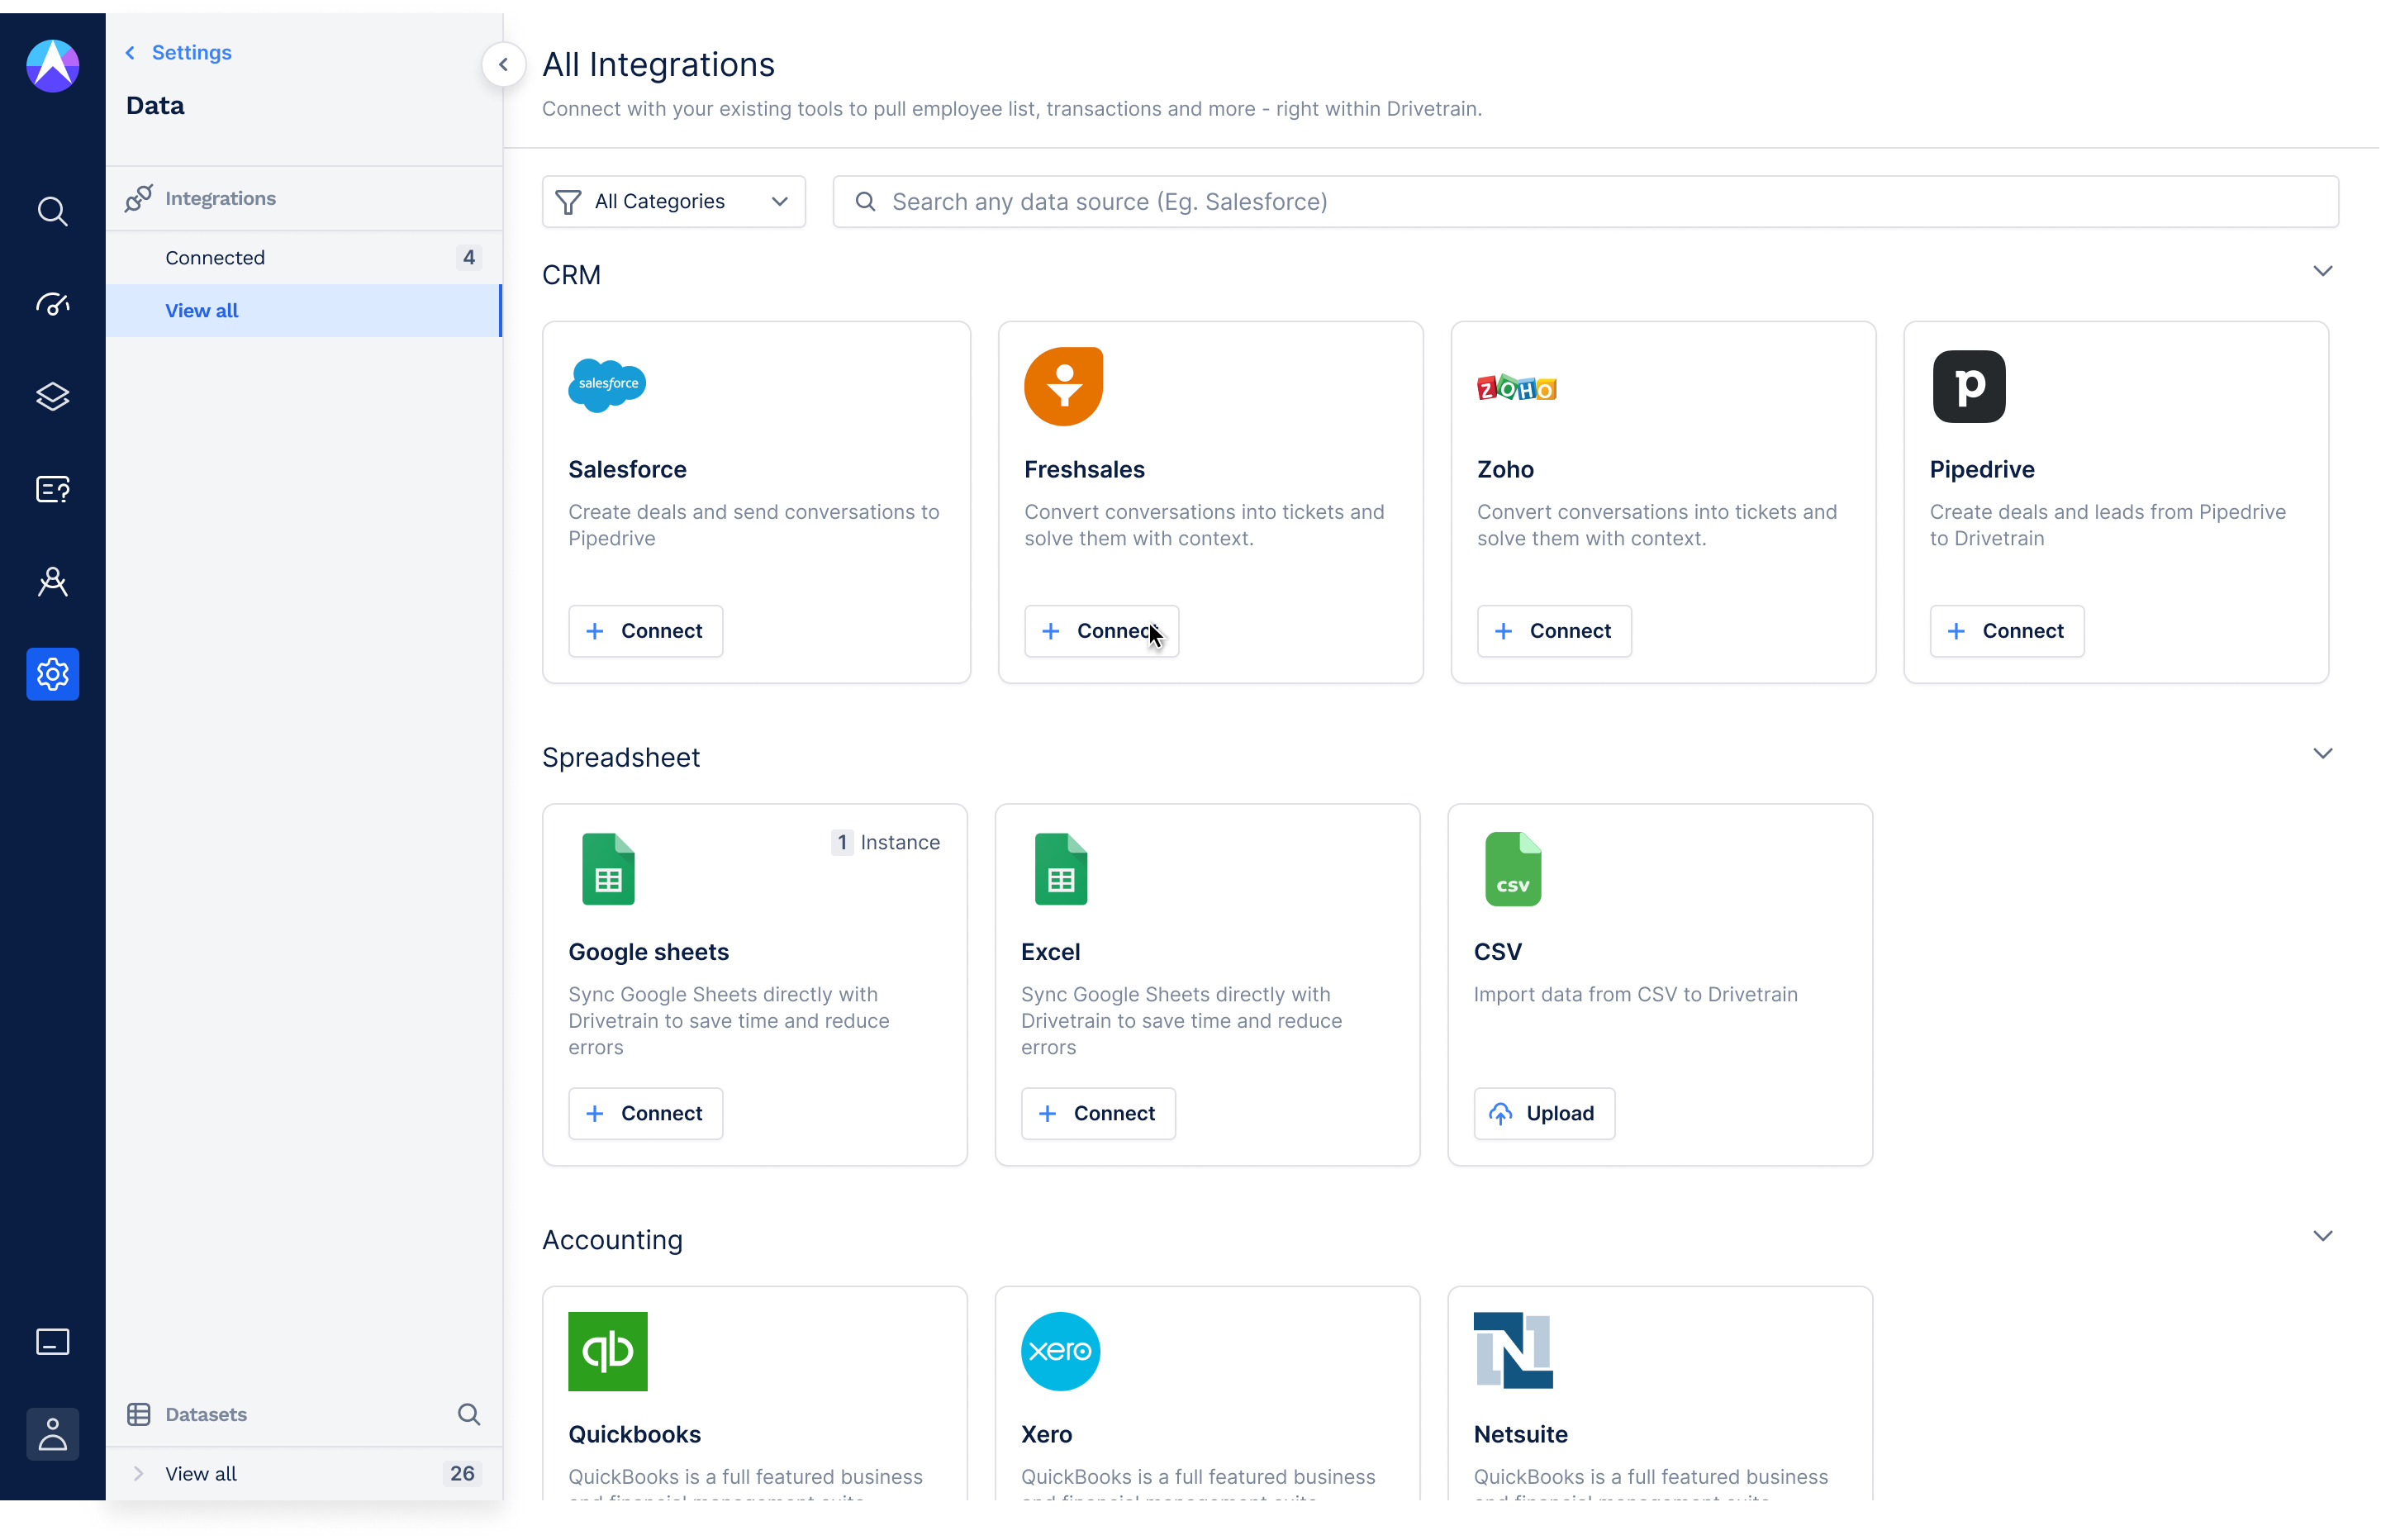The image size is (2381, 1540).
Task: Upload a CSV file
Action: (x=1543, y=1113)
